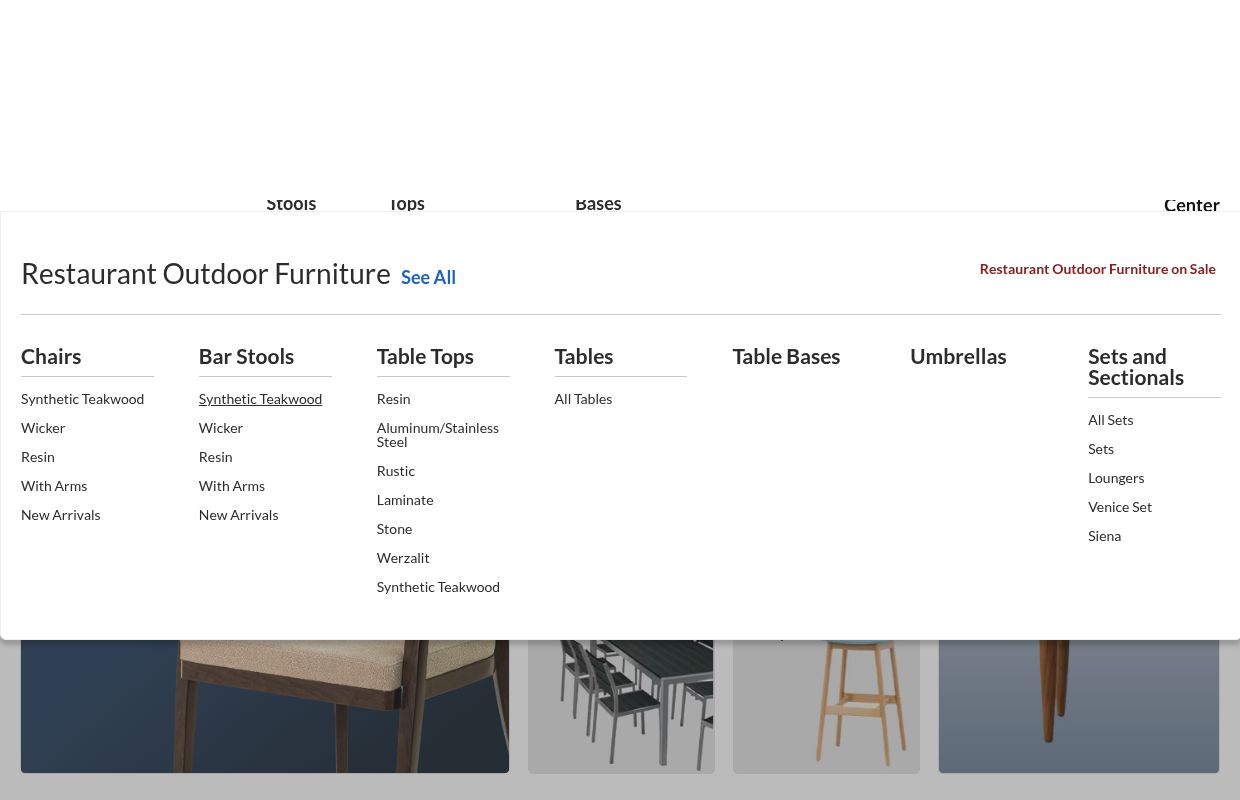Open the See All link
This screenshot has width=1240, height=800.
(x=428, y=277)
